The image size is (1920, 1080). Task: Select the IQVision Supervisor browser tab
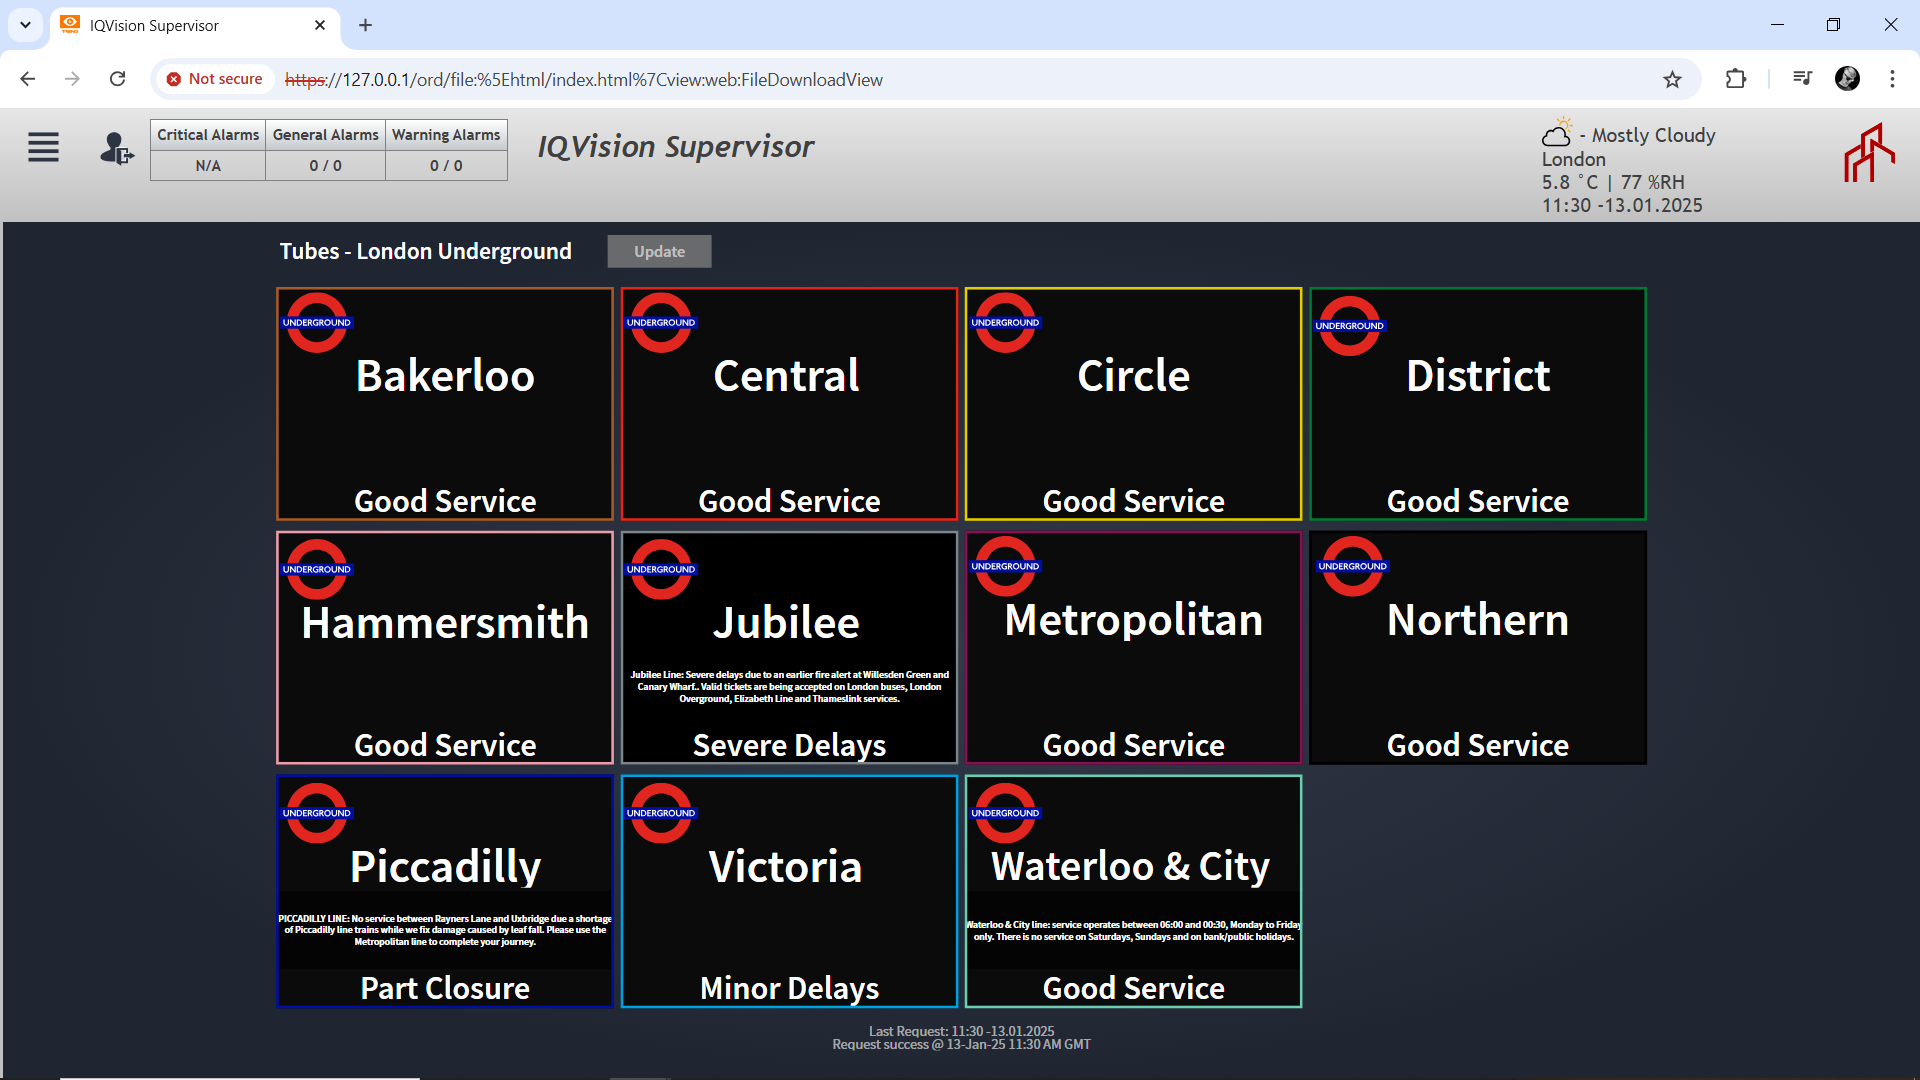195,25
